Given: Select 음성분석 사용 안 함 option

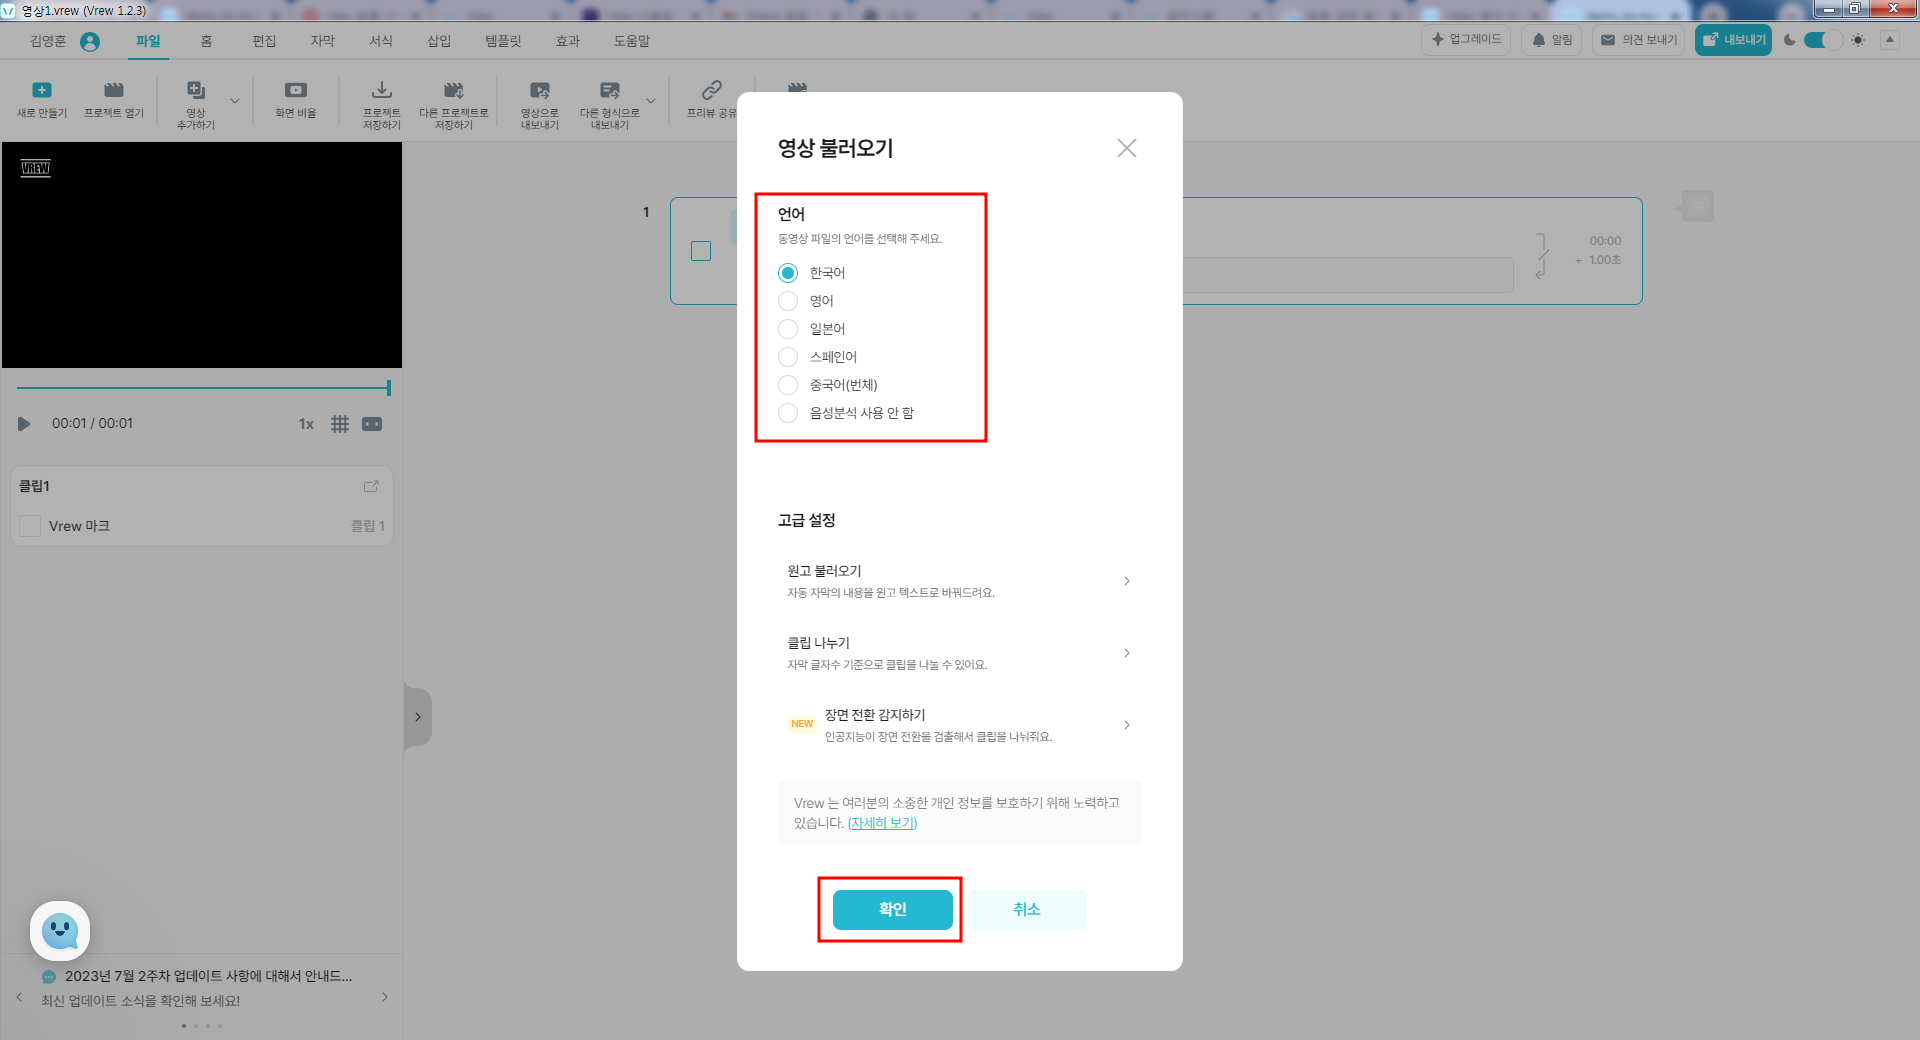Looking at the screenshot, I should [x=788, y=413].
